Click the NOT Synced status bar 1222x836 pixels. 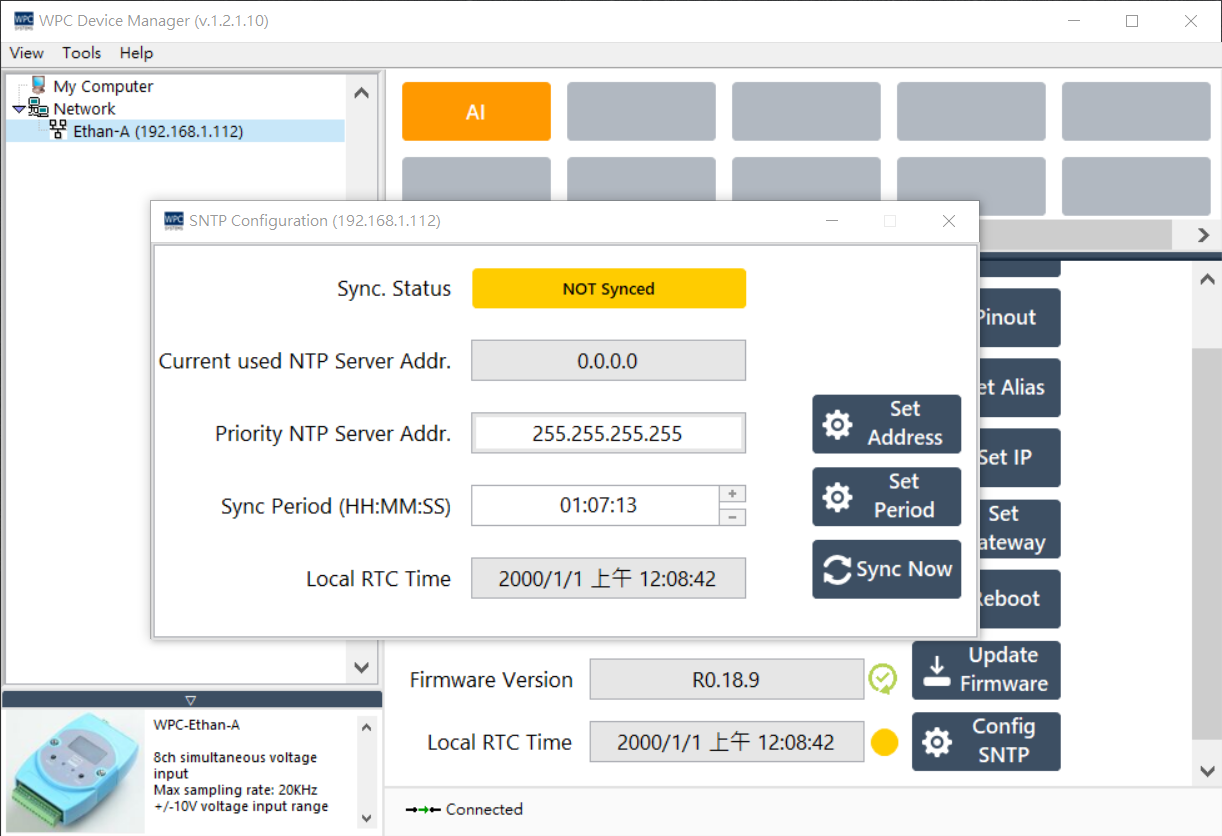608,289
